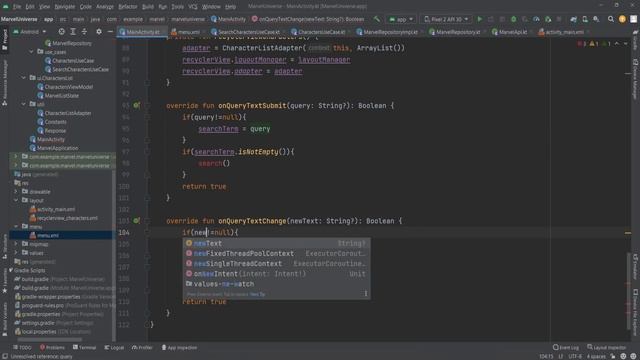Open the Structure side tab
Screen dimensions: 640x360
coord(4,246)
